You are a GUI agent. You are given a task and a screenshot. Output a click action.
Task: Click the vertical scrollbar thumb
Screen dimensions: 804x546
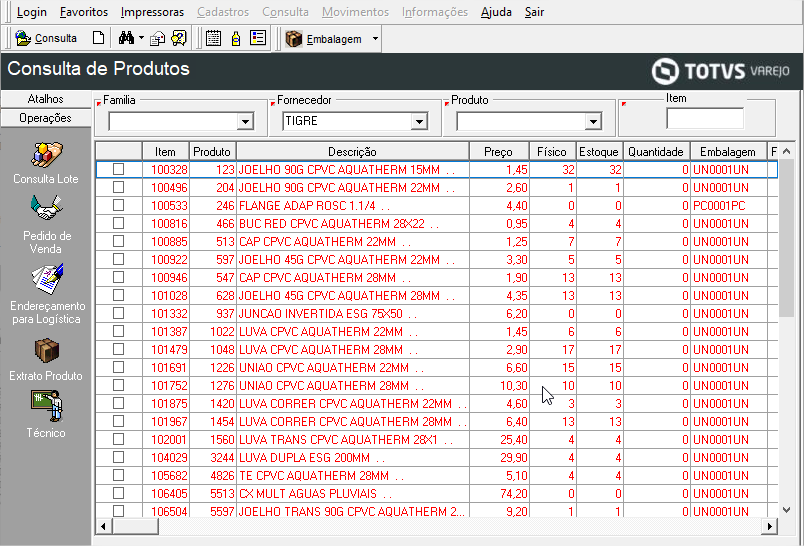click(x=786, y=237)
